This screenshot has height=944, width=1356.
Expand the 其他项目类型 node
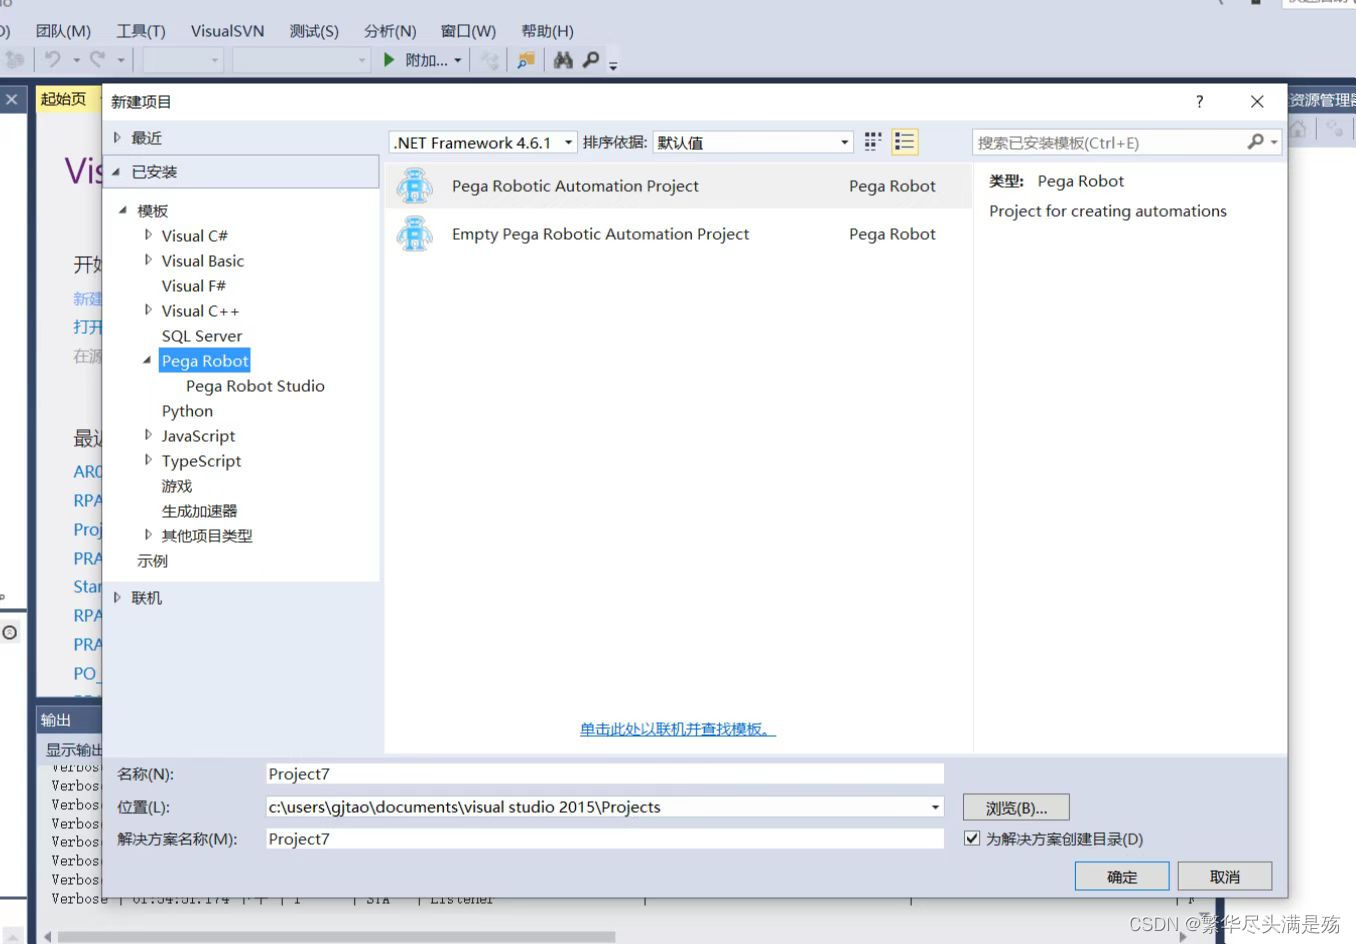pos(148,535)
